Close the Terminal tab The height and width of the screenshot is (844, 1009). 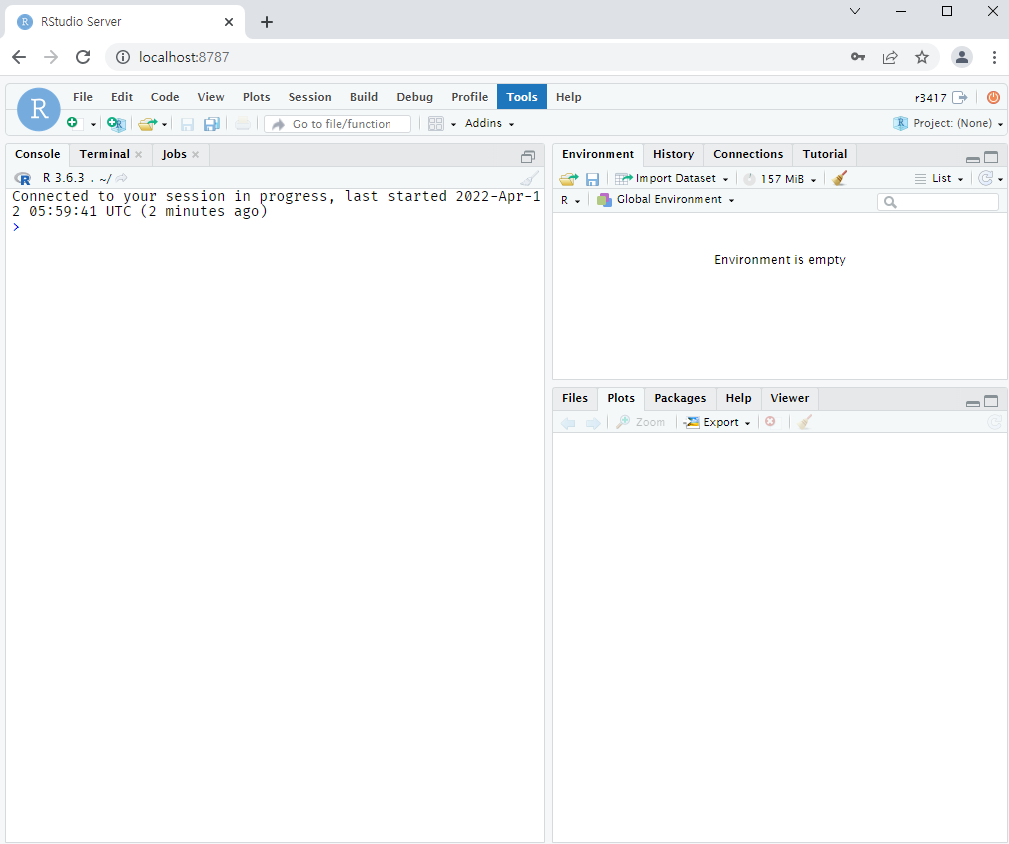(138, 154)
